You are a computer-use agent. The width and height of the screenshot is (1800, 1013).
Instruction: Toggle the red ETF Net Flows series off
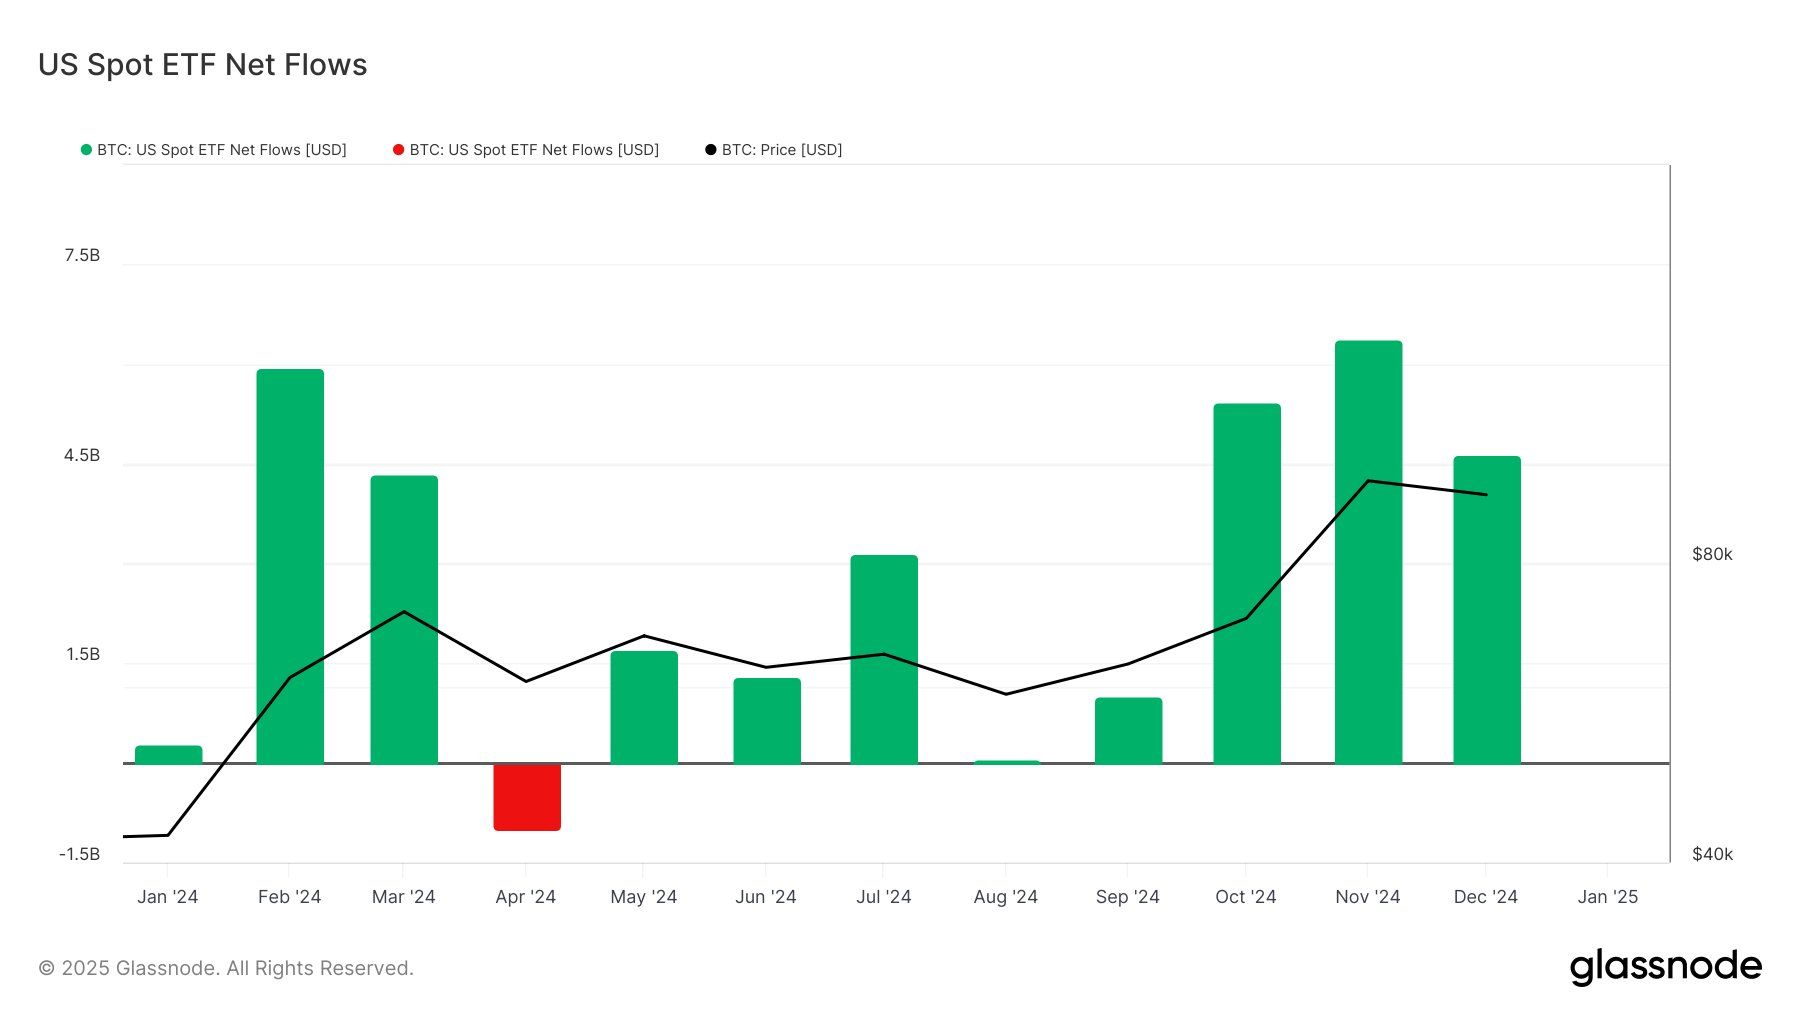click(x=527, y=149)
